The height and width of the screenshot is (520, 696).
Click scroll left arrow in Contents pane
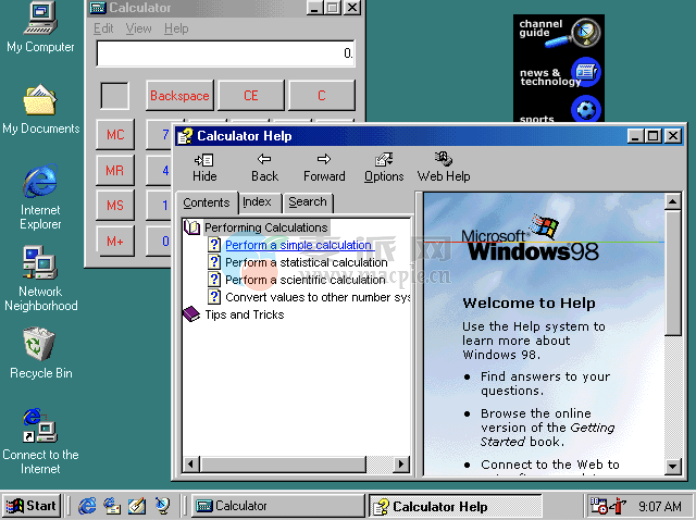tap(191, 464)
